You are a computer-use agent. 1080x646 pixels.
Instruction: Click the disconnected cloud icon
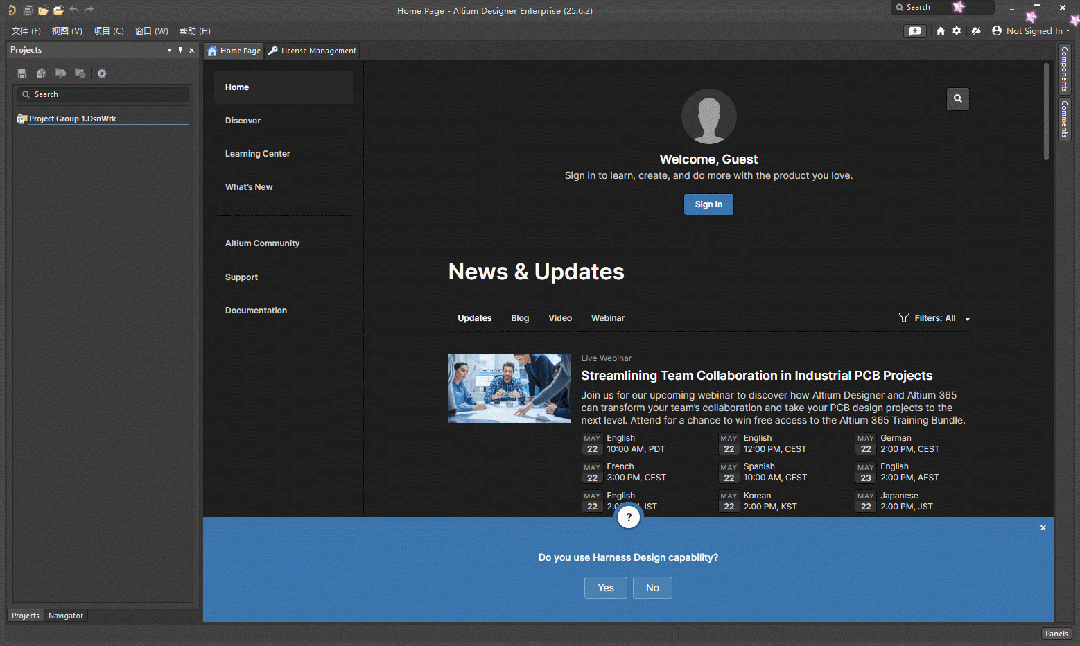point(976,31)
